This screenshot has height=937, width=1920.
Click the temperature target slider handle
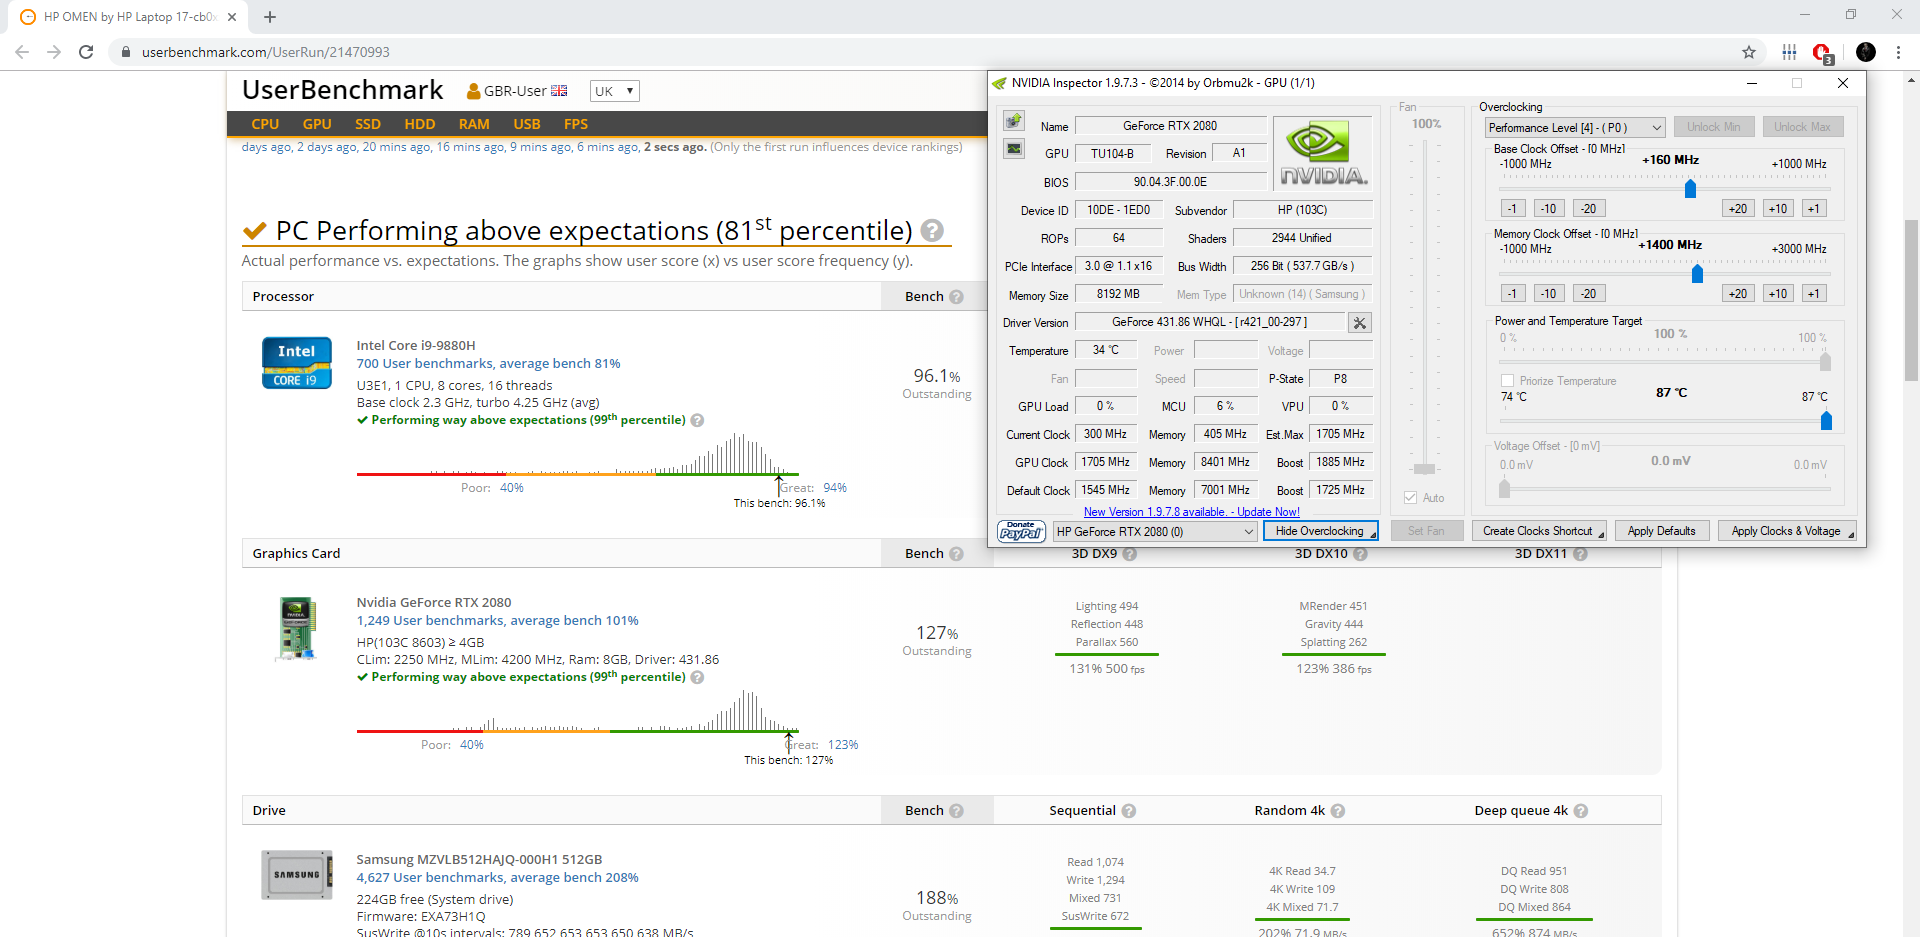(x=1826, y=421)
